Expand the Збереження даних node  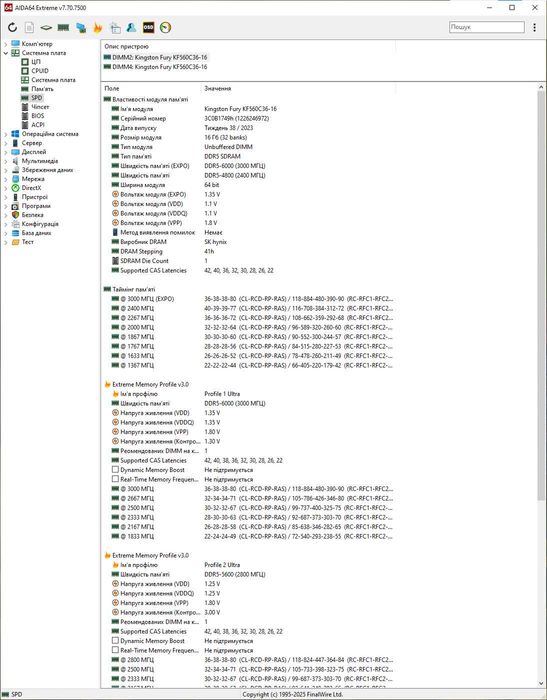(x=6, y=170)
